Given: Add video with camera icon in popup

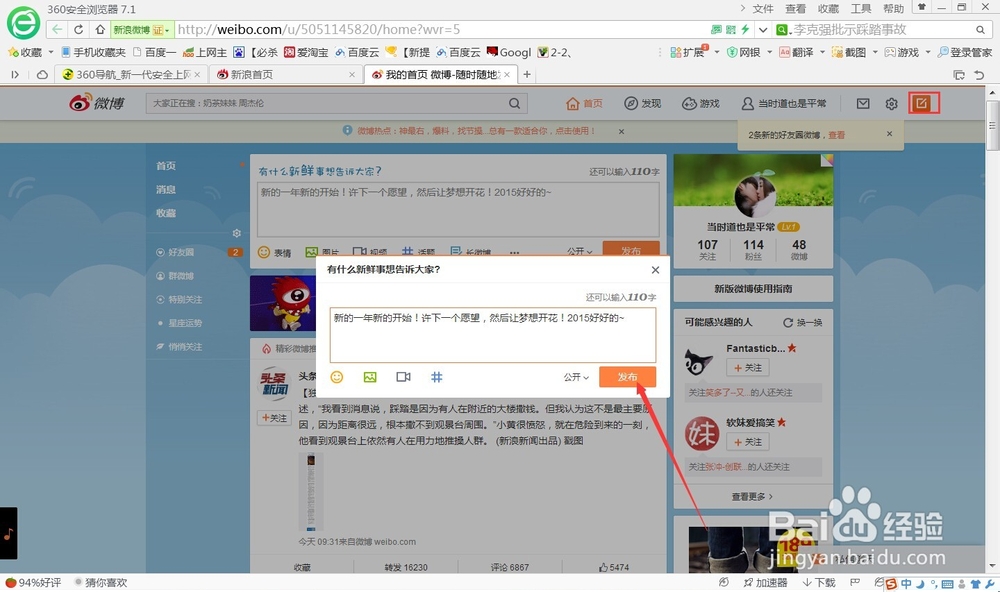Looking at the screenshot, I should [x=403, y=377].
